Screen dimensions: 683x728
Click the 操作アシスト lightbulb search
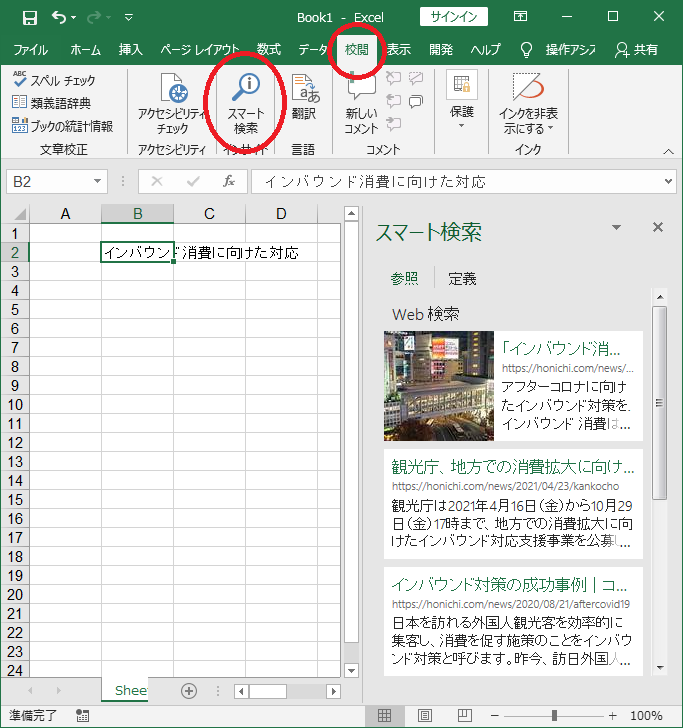[558, 49]
